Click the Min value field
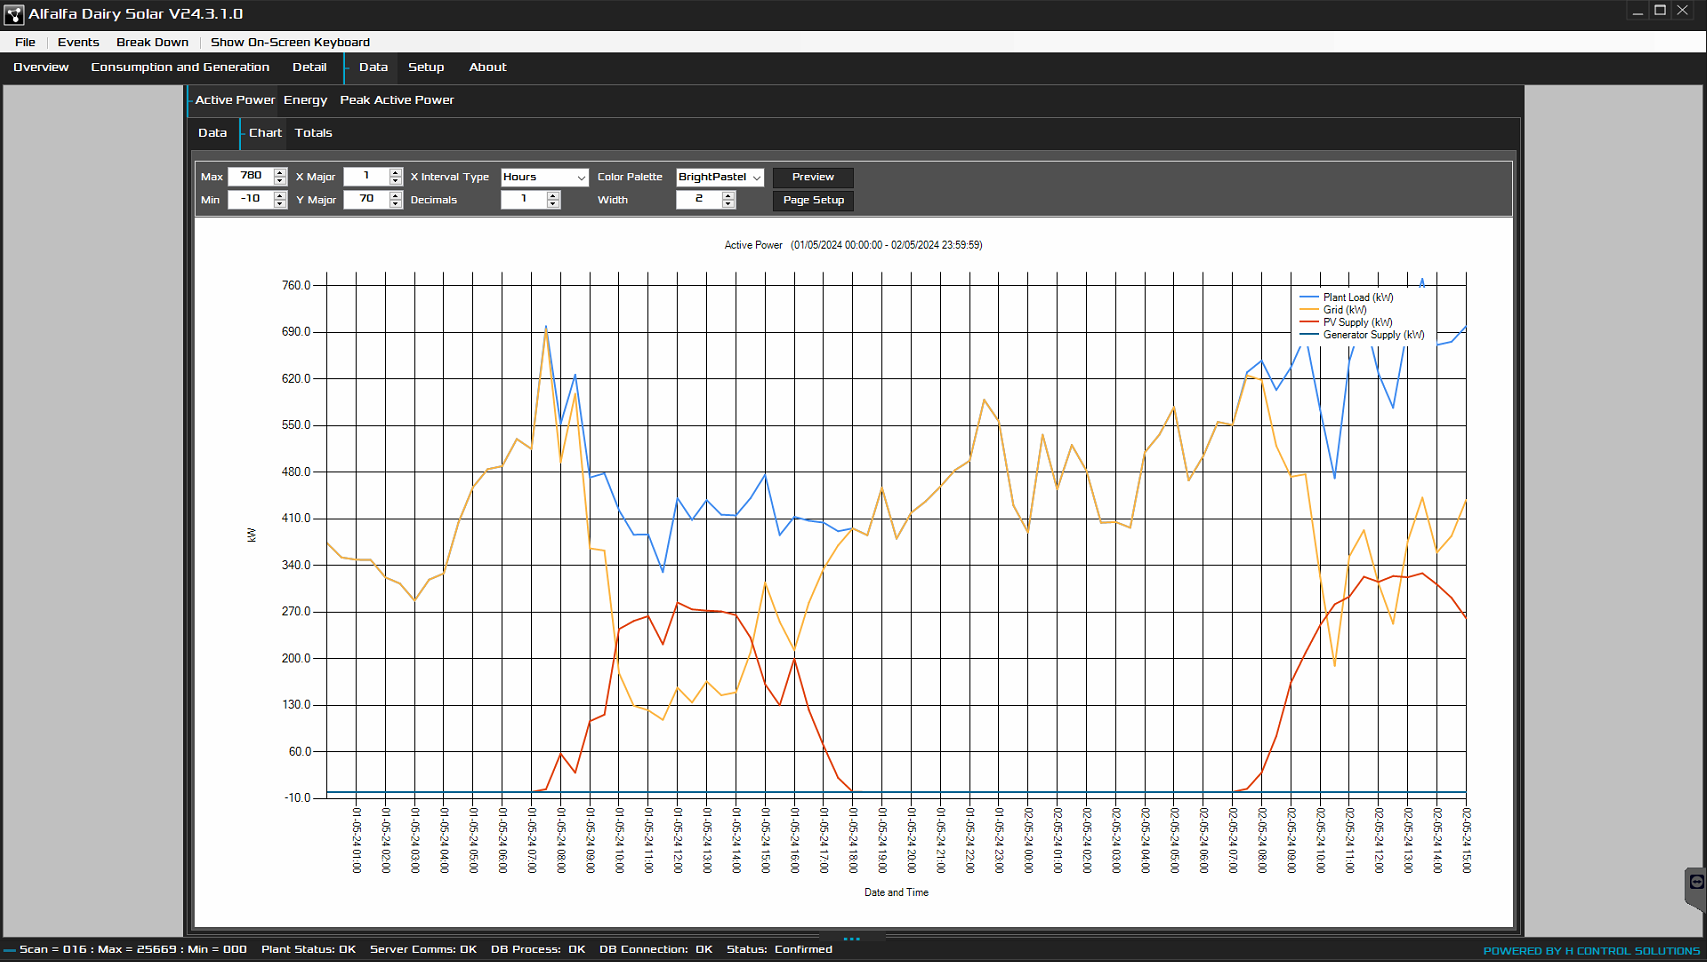Screen dimensions: 1707x962 [x=251, y=199]
